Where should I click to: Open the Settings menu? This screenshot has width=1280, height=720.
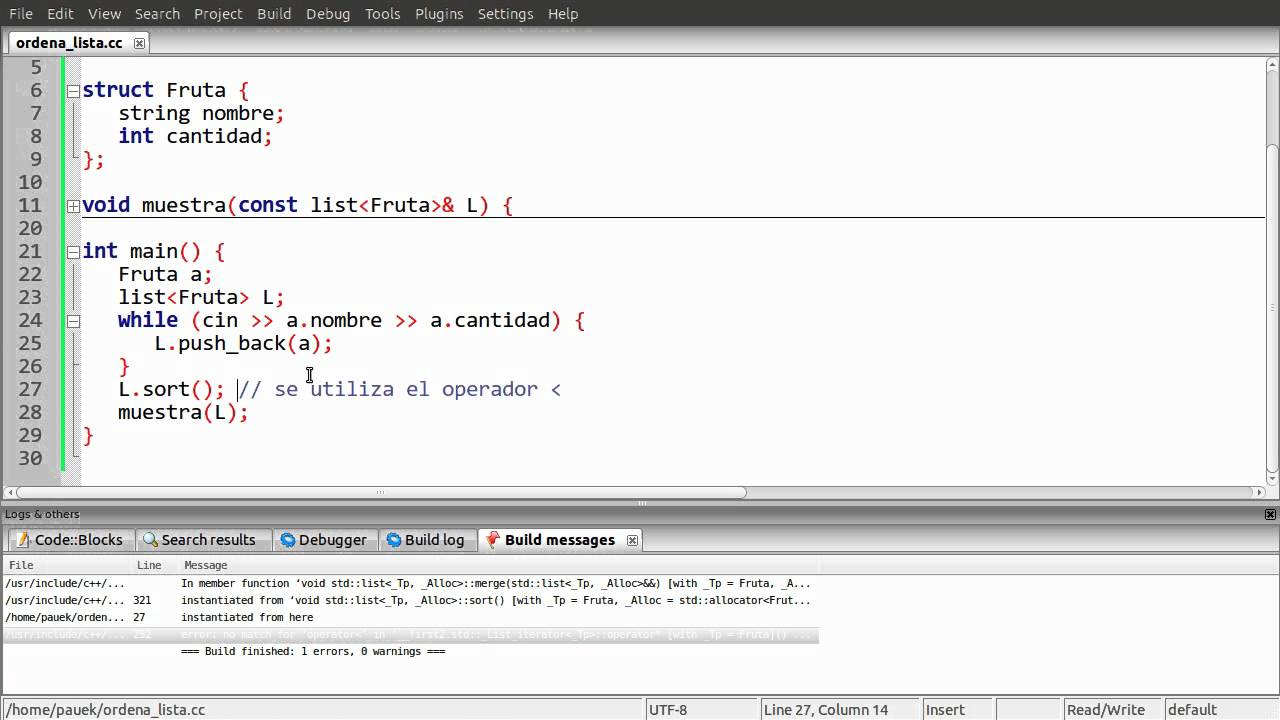tap(505, 13)
